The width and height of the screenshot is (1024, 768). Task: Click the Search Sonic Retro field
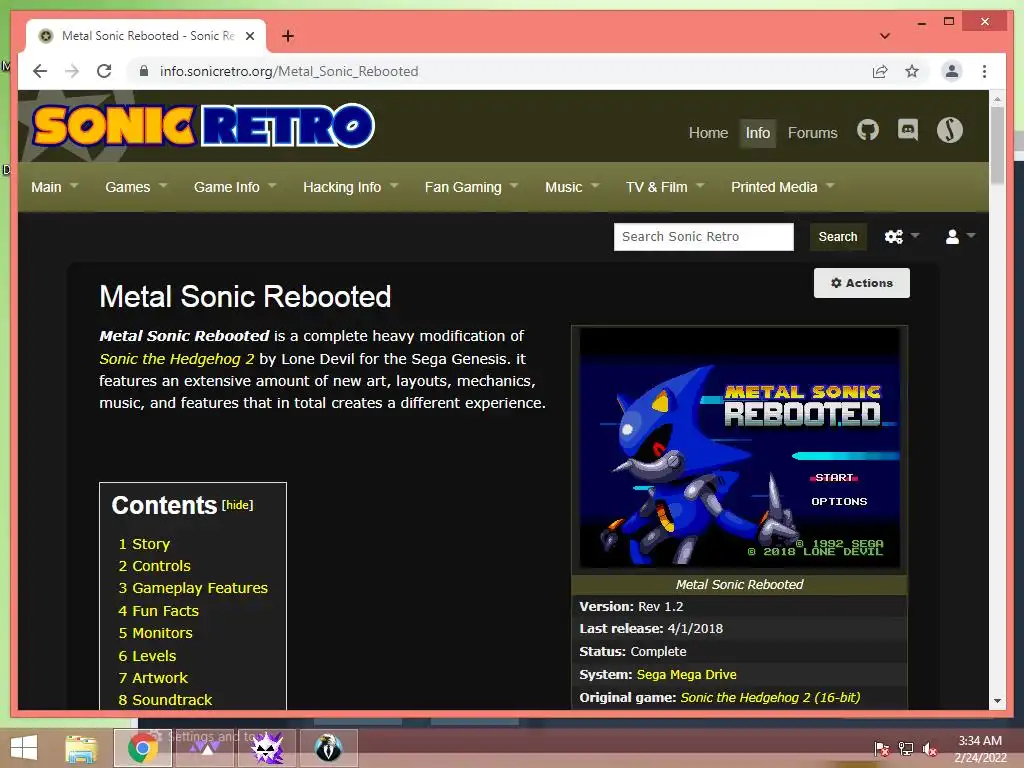pyautogui.click(x=703, y=236)
